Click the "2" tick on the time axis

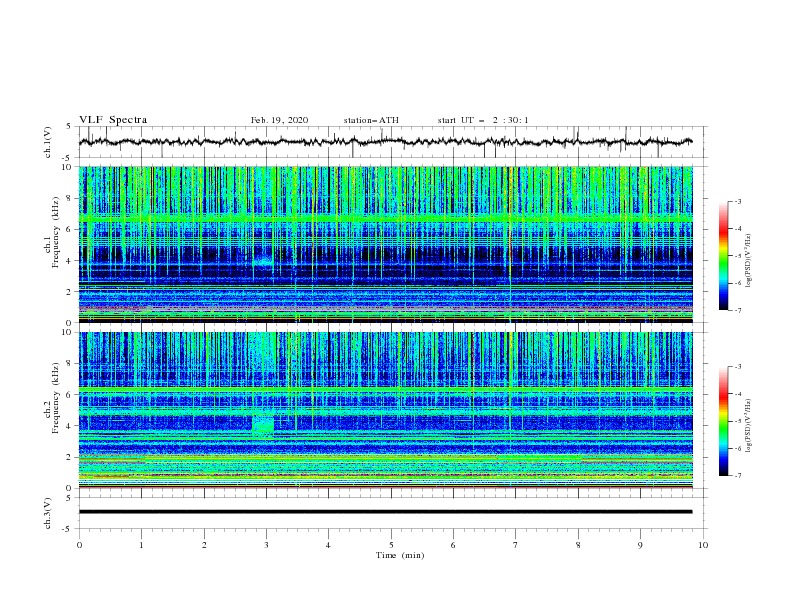coord(204,545)
